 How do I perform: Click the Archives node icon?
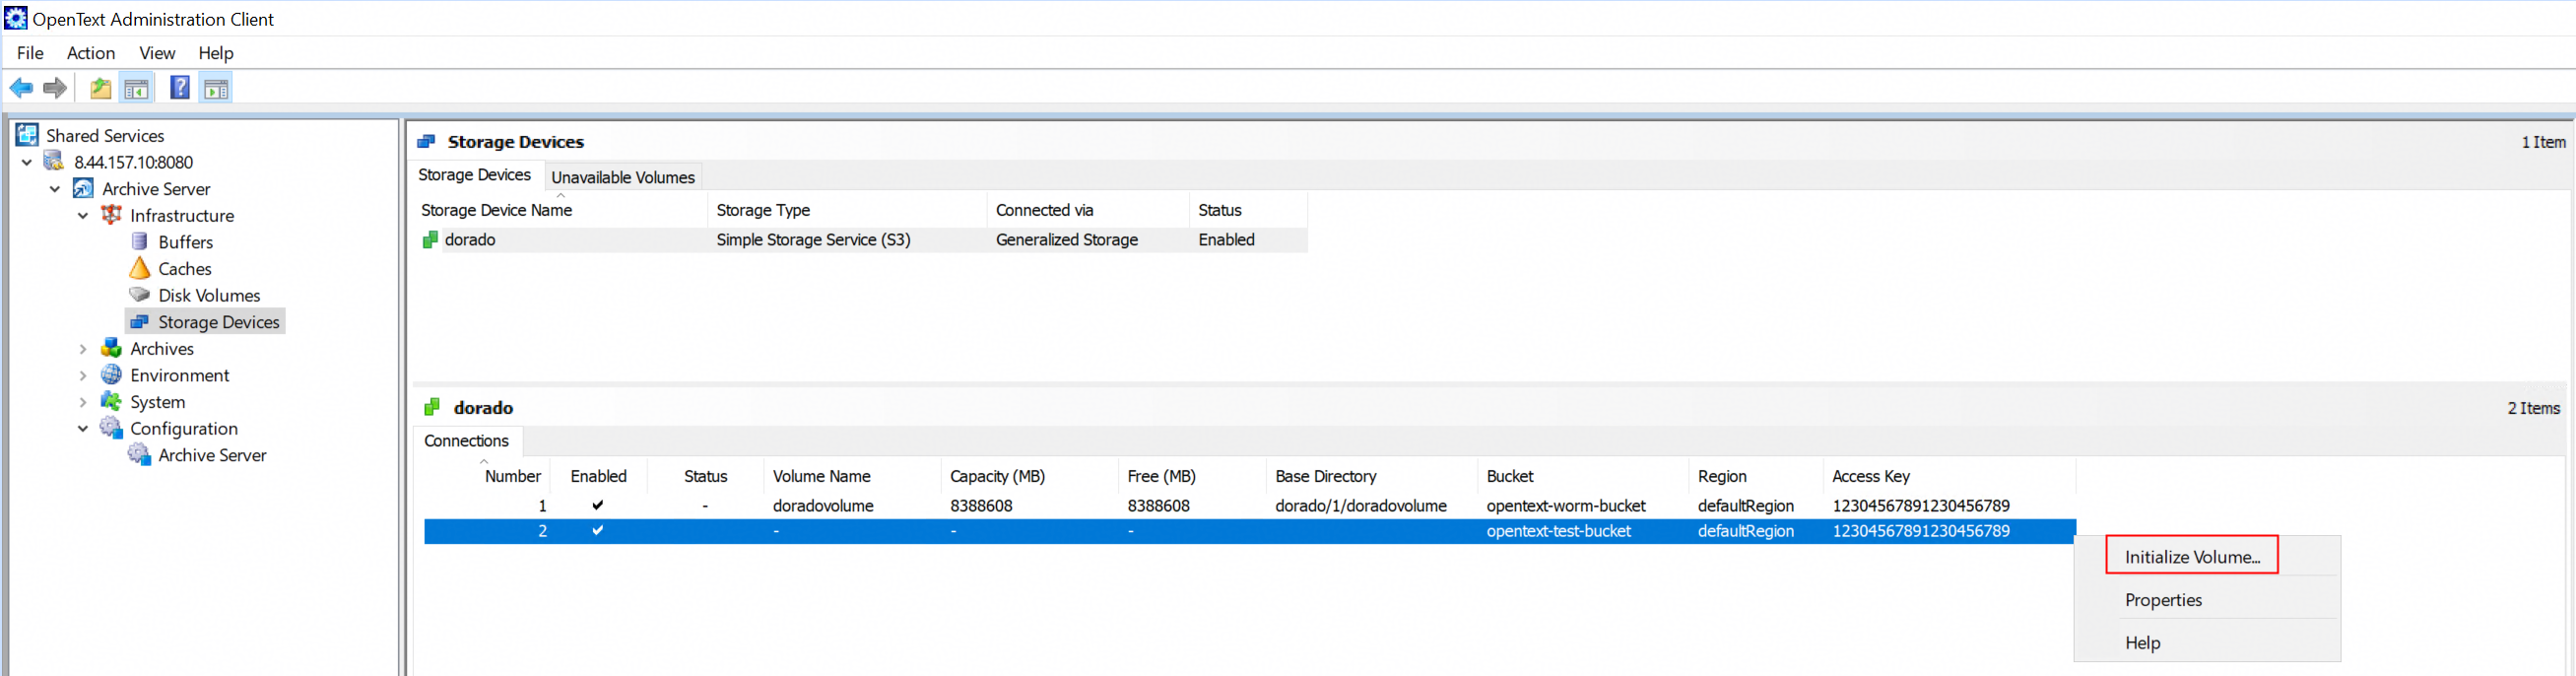click(x=111, y=348)
